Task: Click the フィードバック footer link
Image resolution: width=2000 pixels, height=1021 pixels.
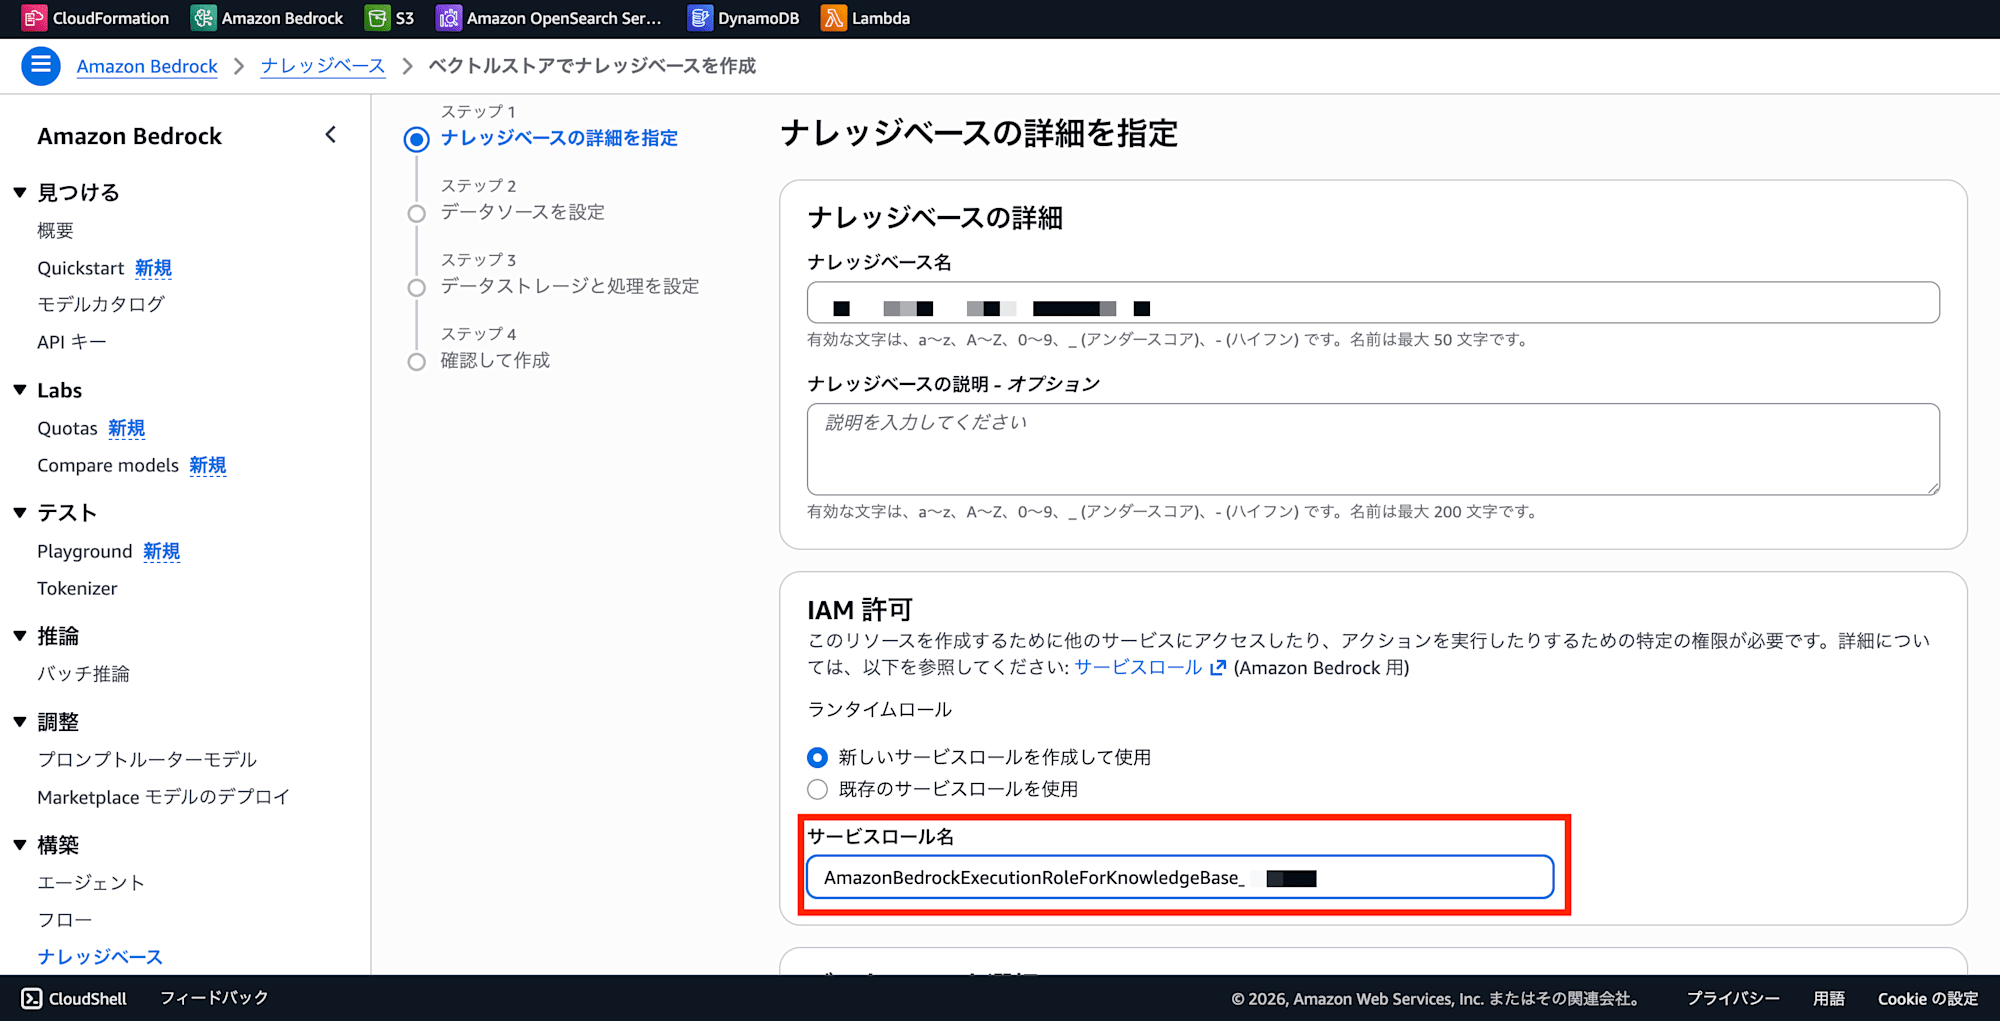Action: point(214,998)
